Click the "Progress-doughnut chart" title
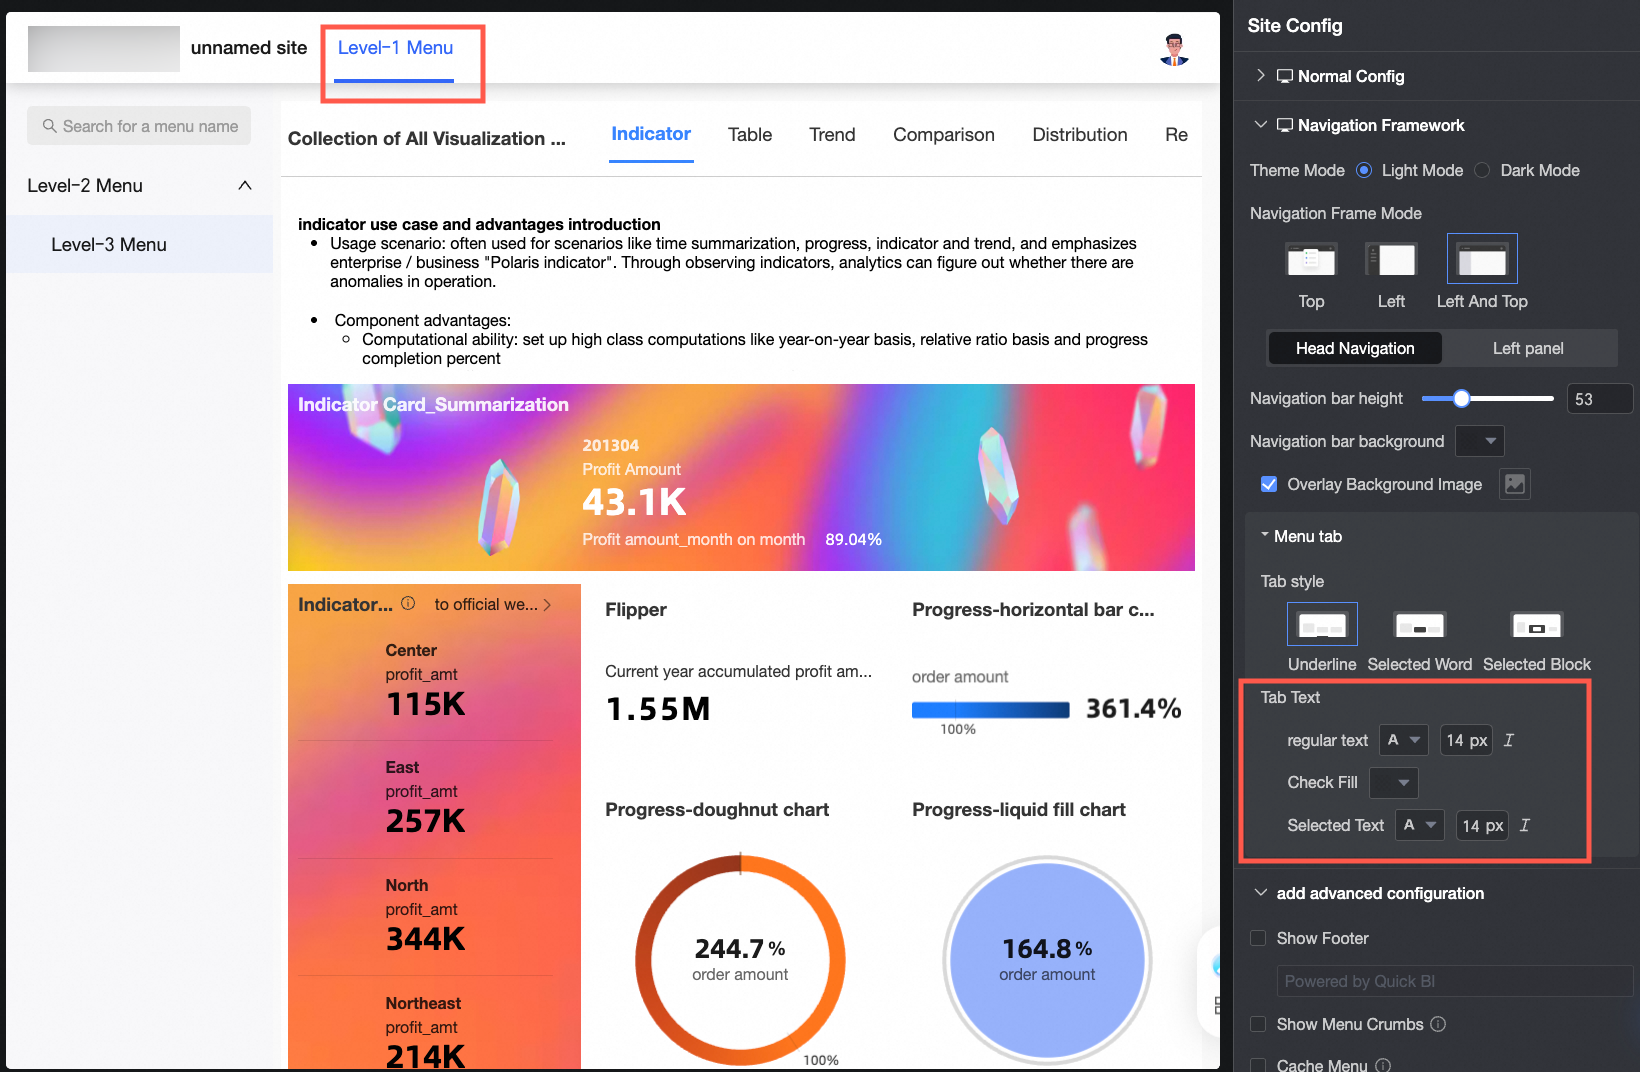Image resolution: width=1640 pixels, height=1072 pixels. tap(717, 809)
